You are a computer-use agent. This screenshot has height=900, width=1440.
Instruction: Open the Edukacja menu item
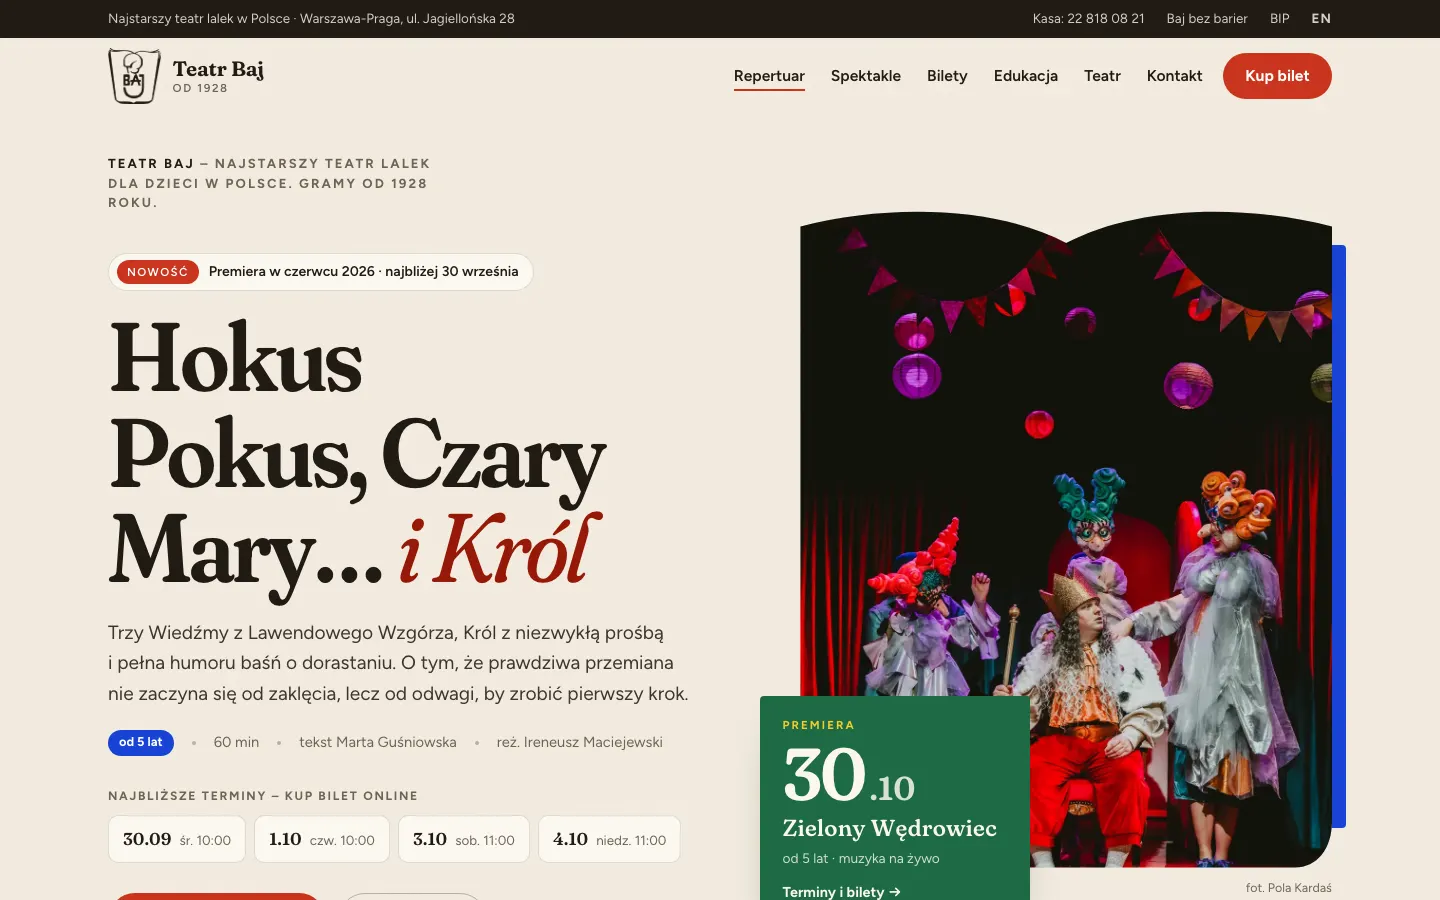(x=1026, y=76)
